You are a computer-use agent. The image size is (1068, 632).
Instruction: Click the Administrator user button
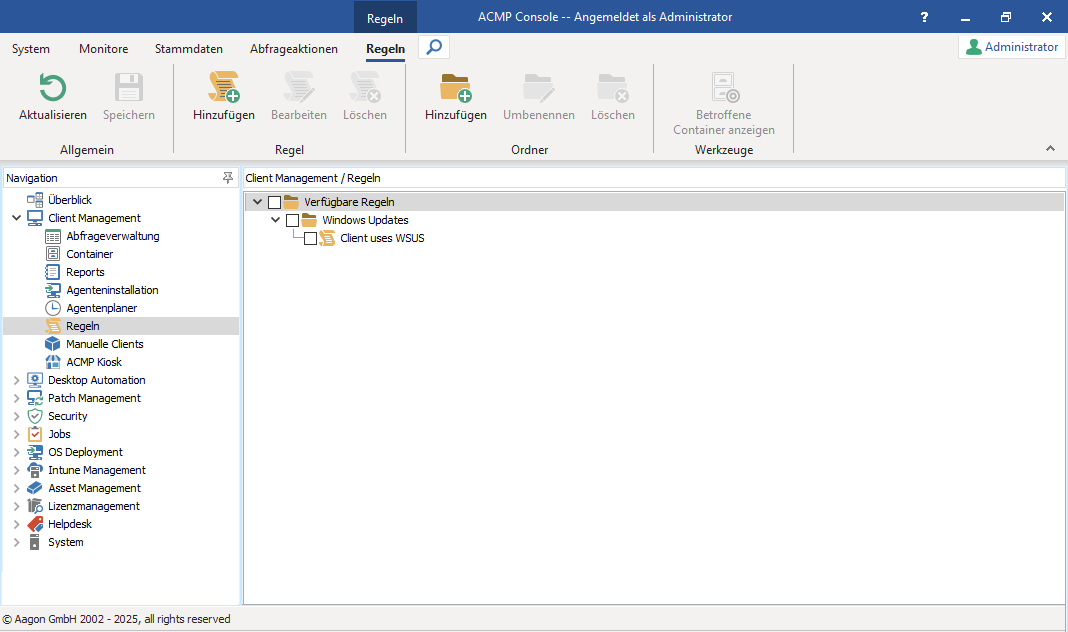click(x=1011, y=47)
